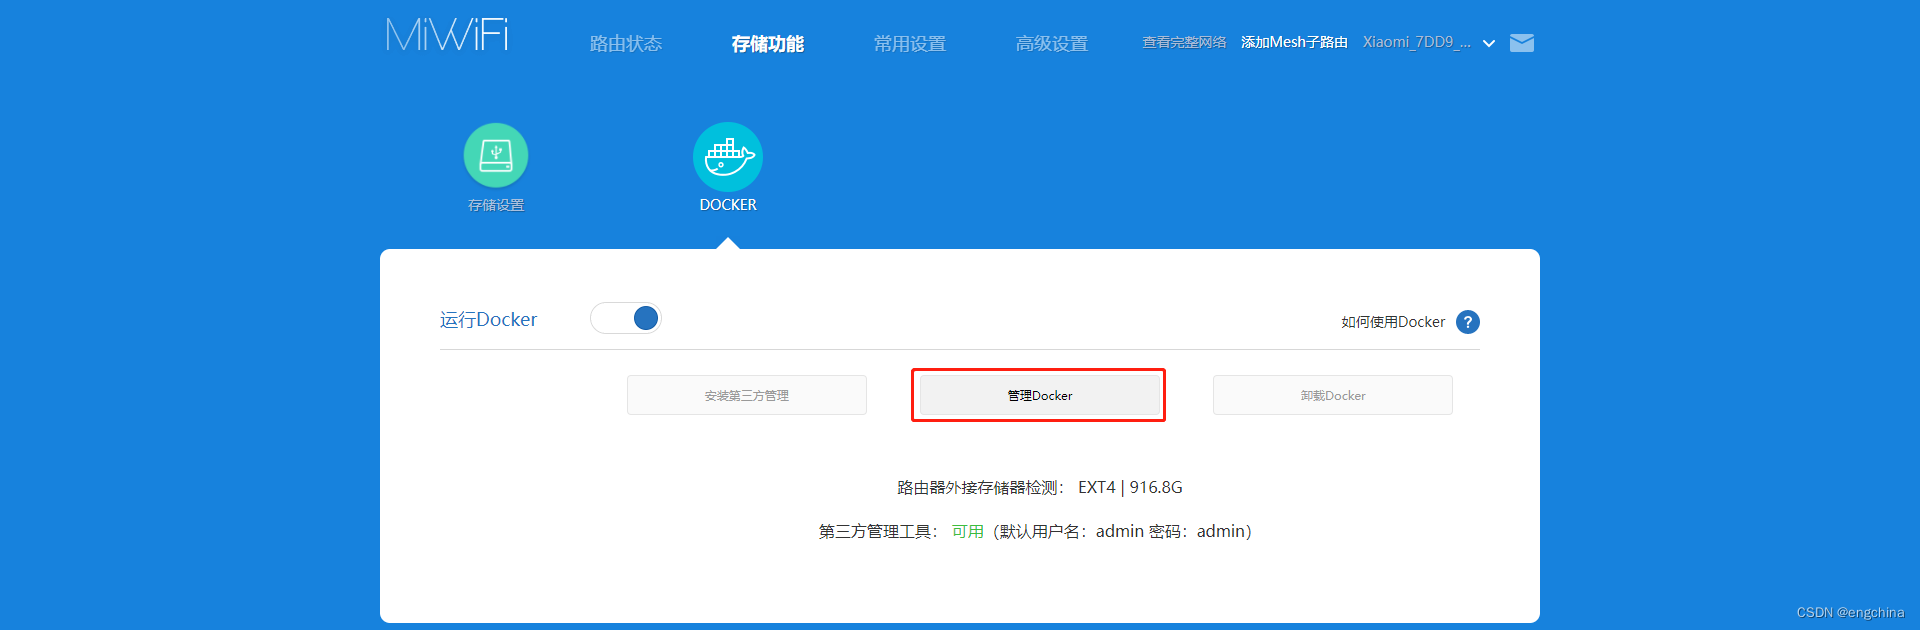Click the 管理Docker button
The height and width of the screenshot is (630, 1920).
1040,395
